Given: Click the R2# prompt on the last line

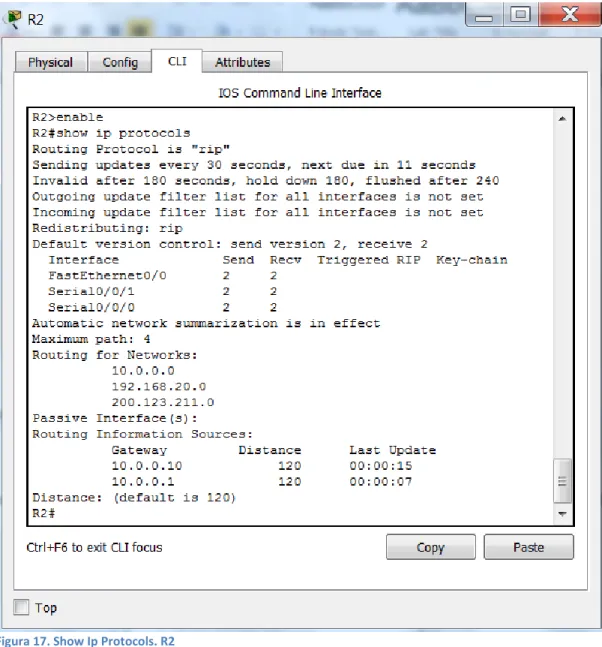Looking at the screenshot, I should pos(44,513).
